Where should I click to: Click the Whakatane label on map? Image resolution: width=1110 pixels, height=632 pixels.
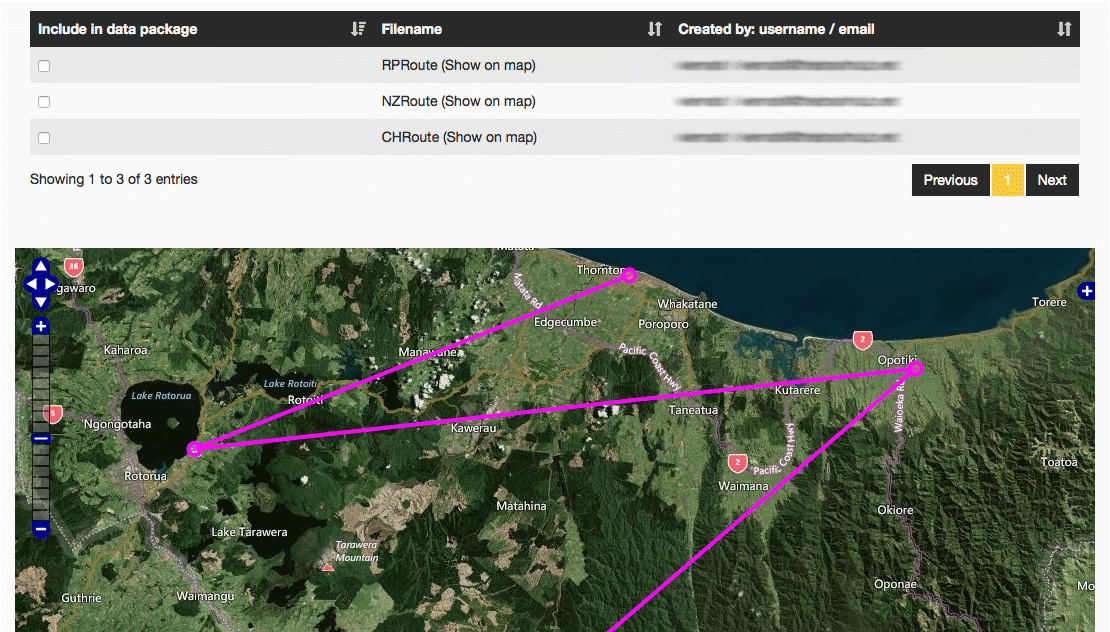(x=687, y=304)
